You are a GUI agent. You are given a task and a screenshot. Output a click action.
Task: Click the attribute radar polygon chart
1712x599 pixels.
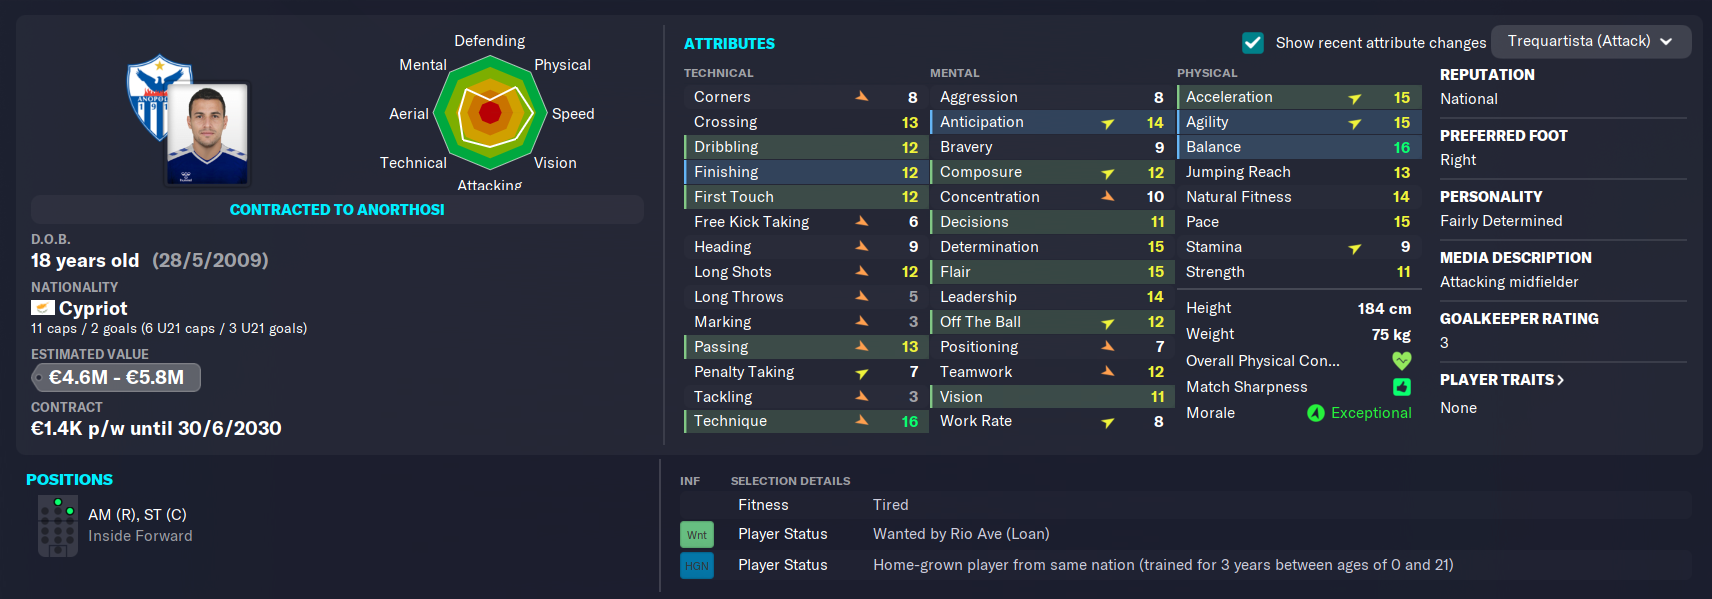[490, 112]
